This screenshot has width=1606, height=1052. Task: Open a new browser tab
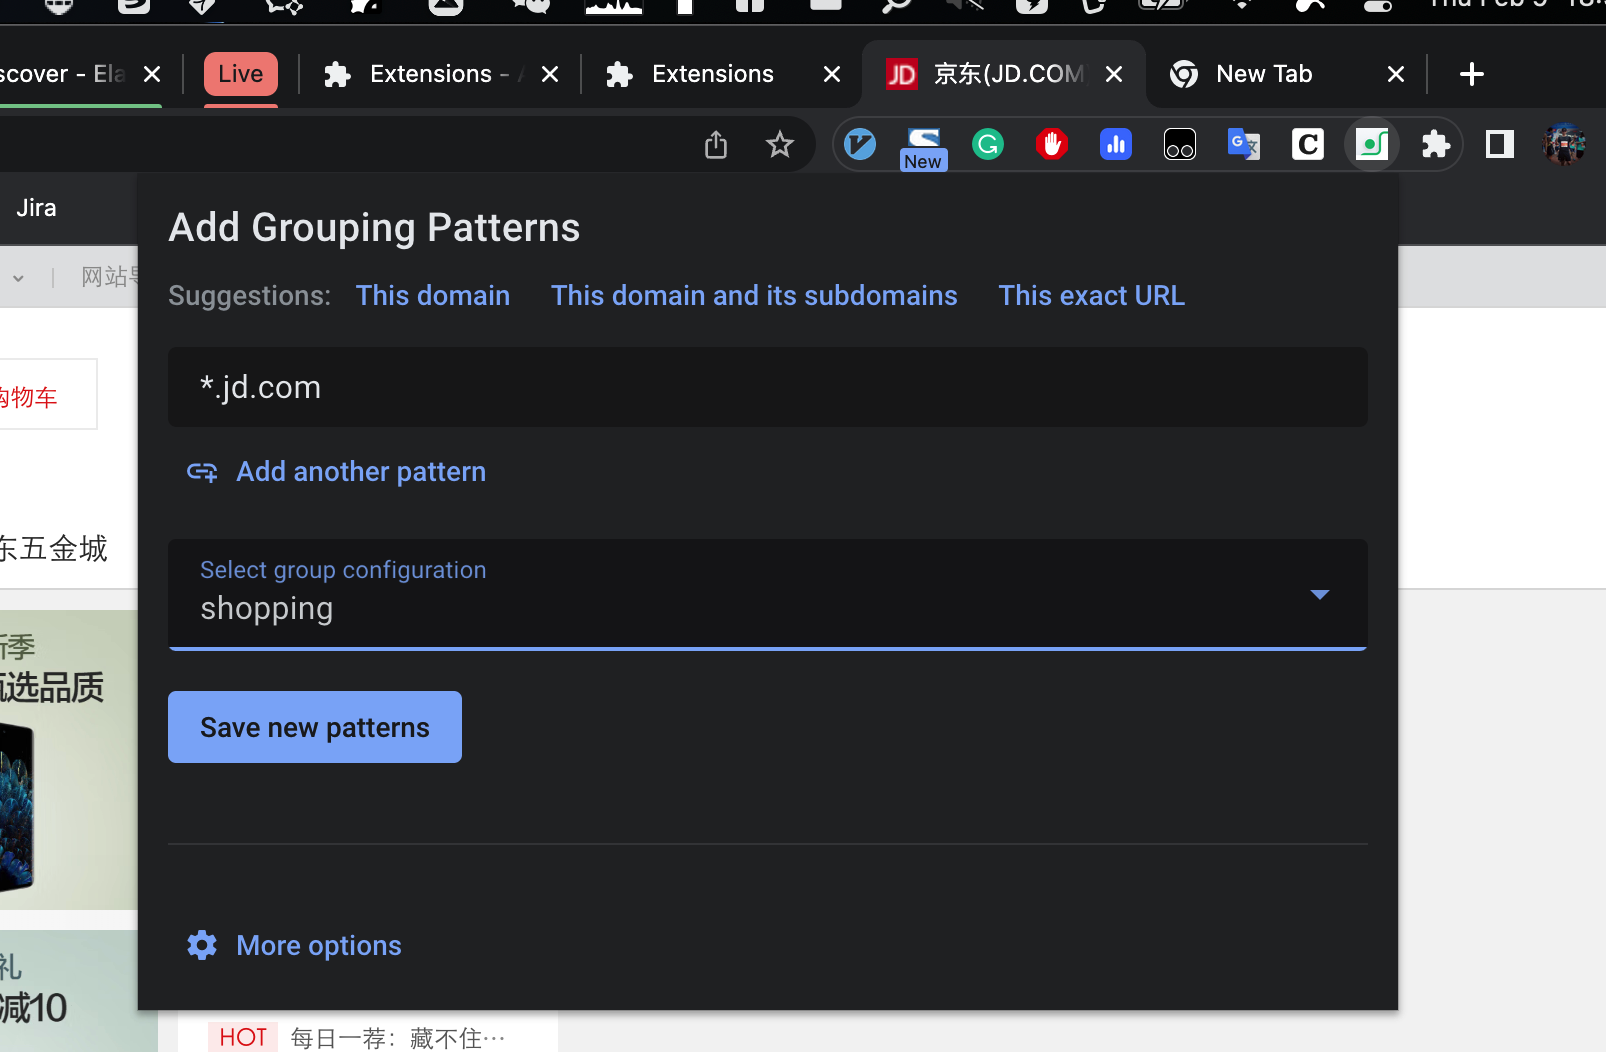coord(1471,74)
